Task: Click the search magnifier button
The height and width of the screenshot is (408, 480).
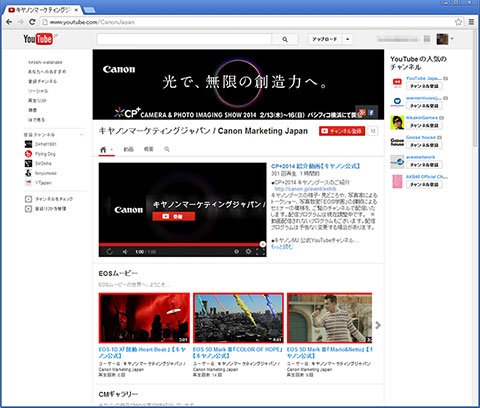Action: coord(285,39)
